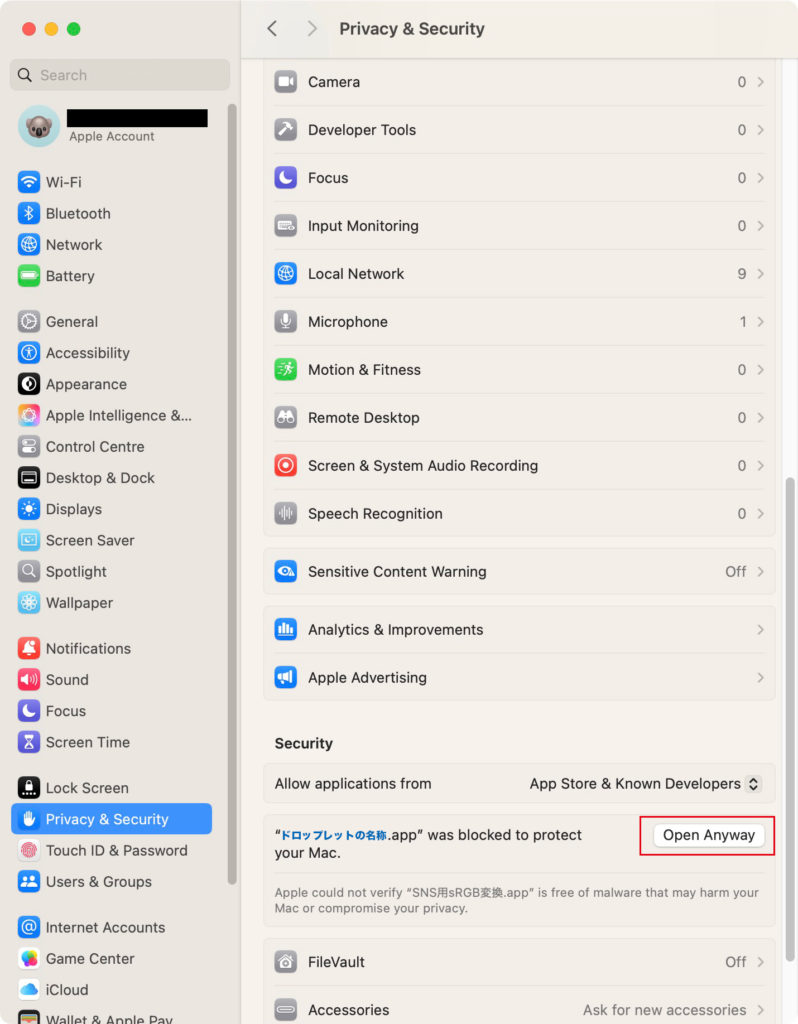Expand the Sensitive Content Warning row chevron
This screenshot has height=1024, width=798.
pyautogui.click(x=761, y=571)
